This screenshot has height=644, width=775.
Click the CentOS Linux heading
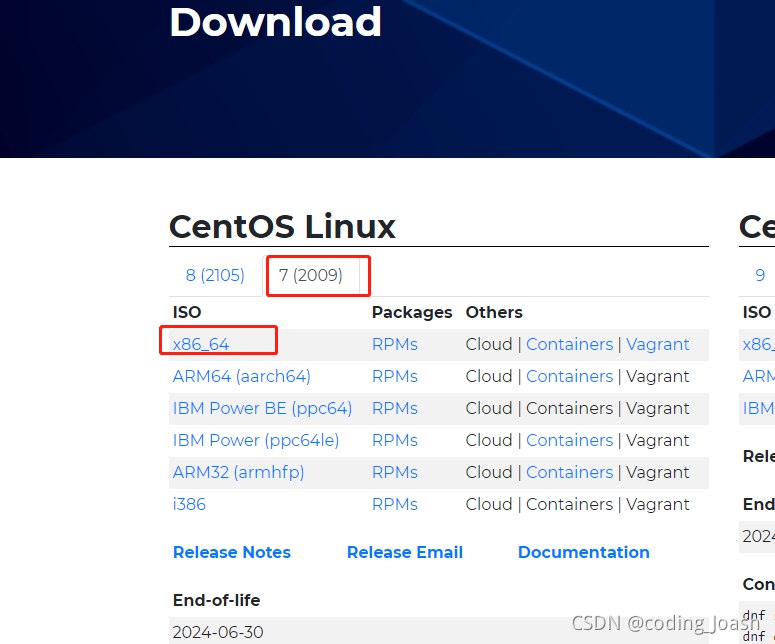pyautogui.click(x=282, y=227)
